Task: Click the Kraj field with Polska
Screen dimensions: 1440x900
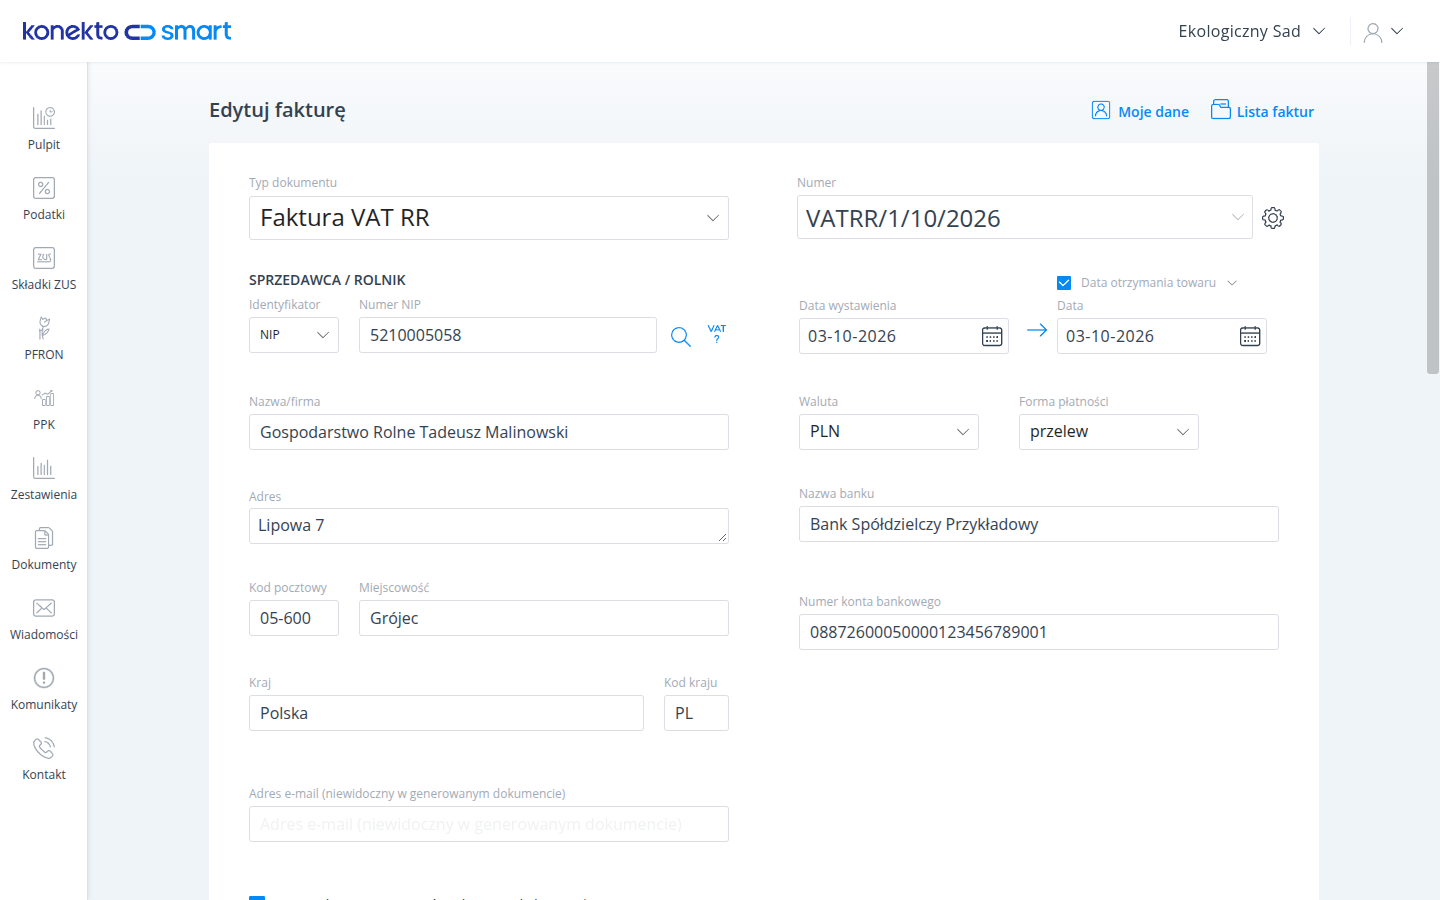Action: [446, 713]
